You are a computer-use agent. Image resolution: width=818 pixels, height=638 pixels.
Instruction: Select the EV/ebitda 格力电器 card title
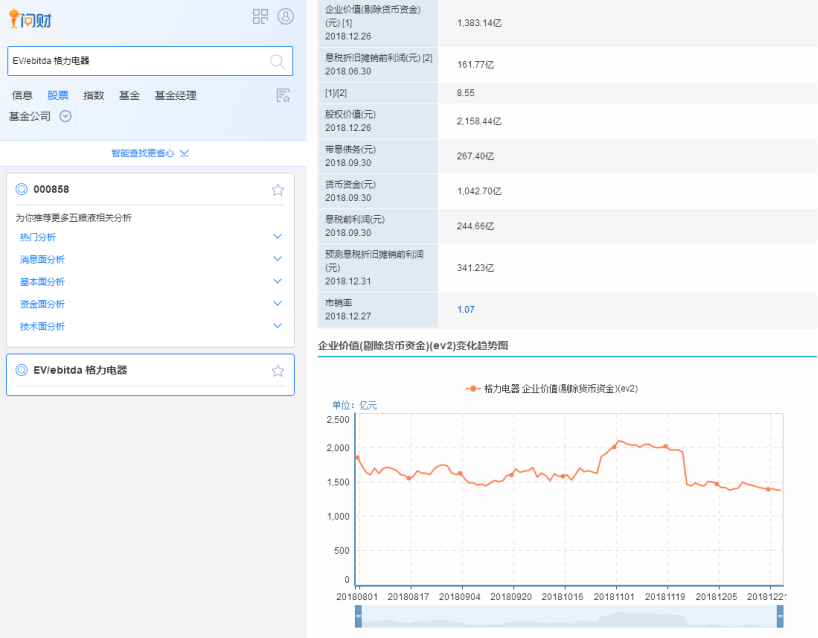click(80, 370)
